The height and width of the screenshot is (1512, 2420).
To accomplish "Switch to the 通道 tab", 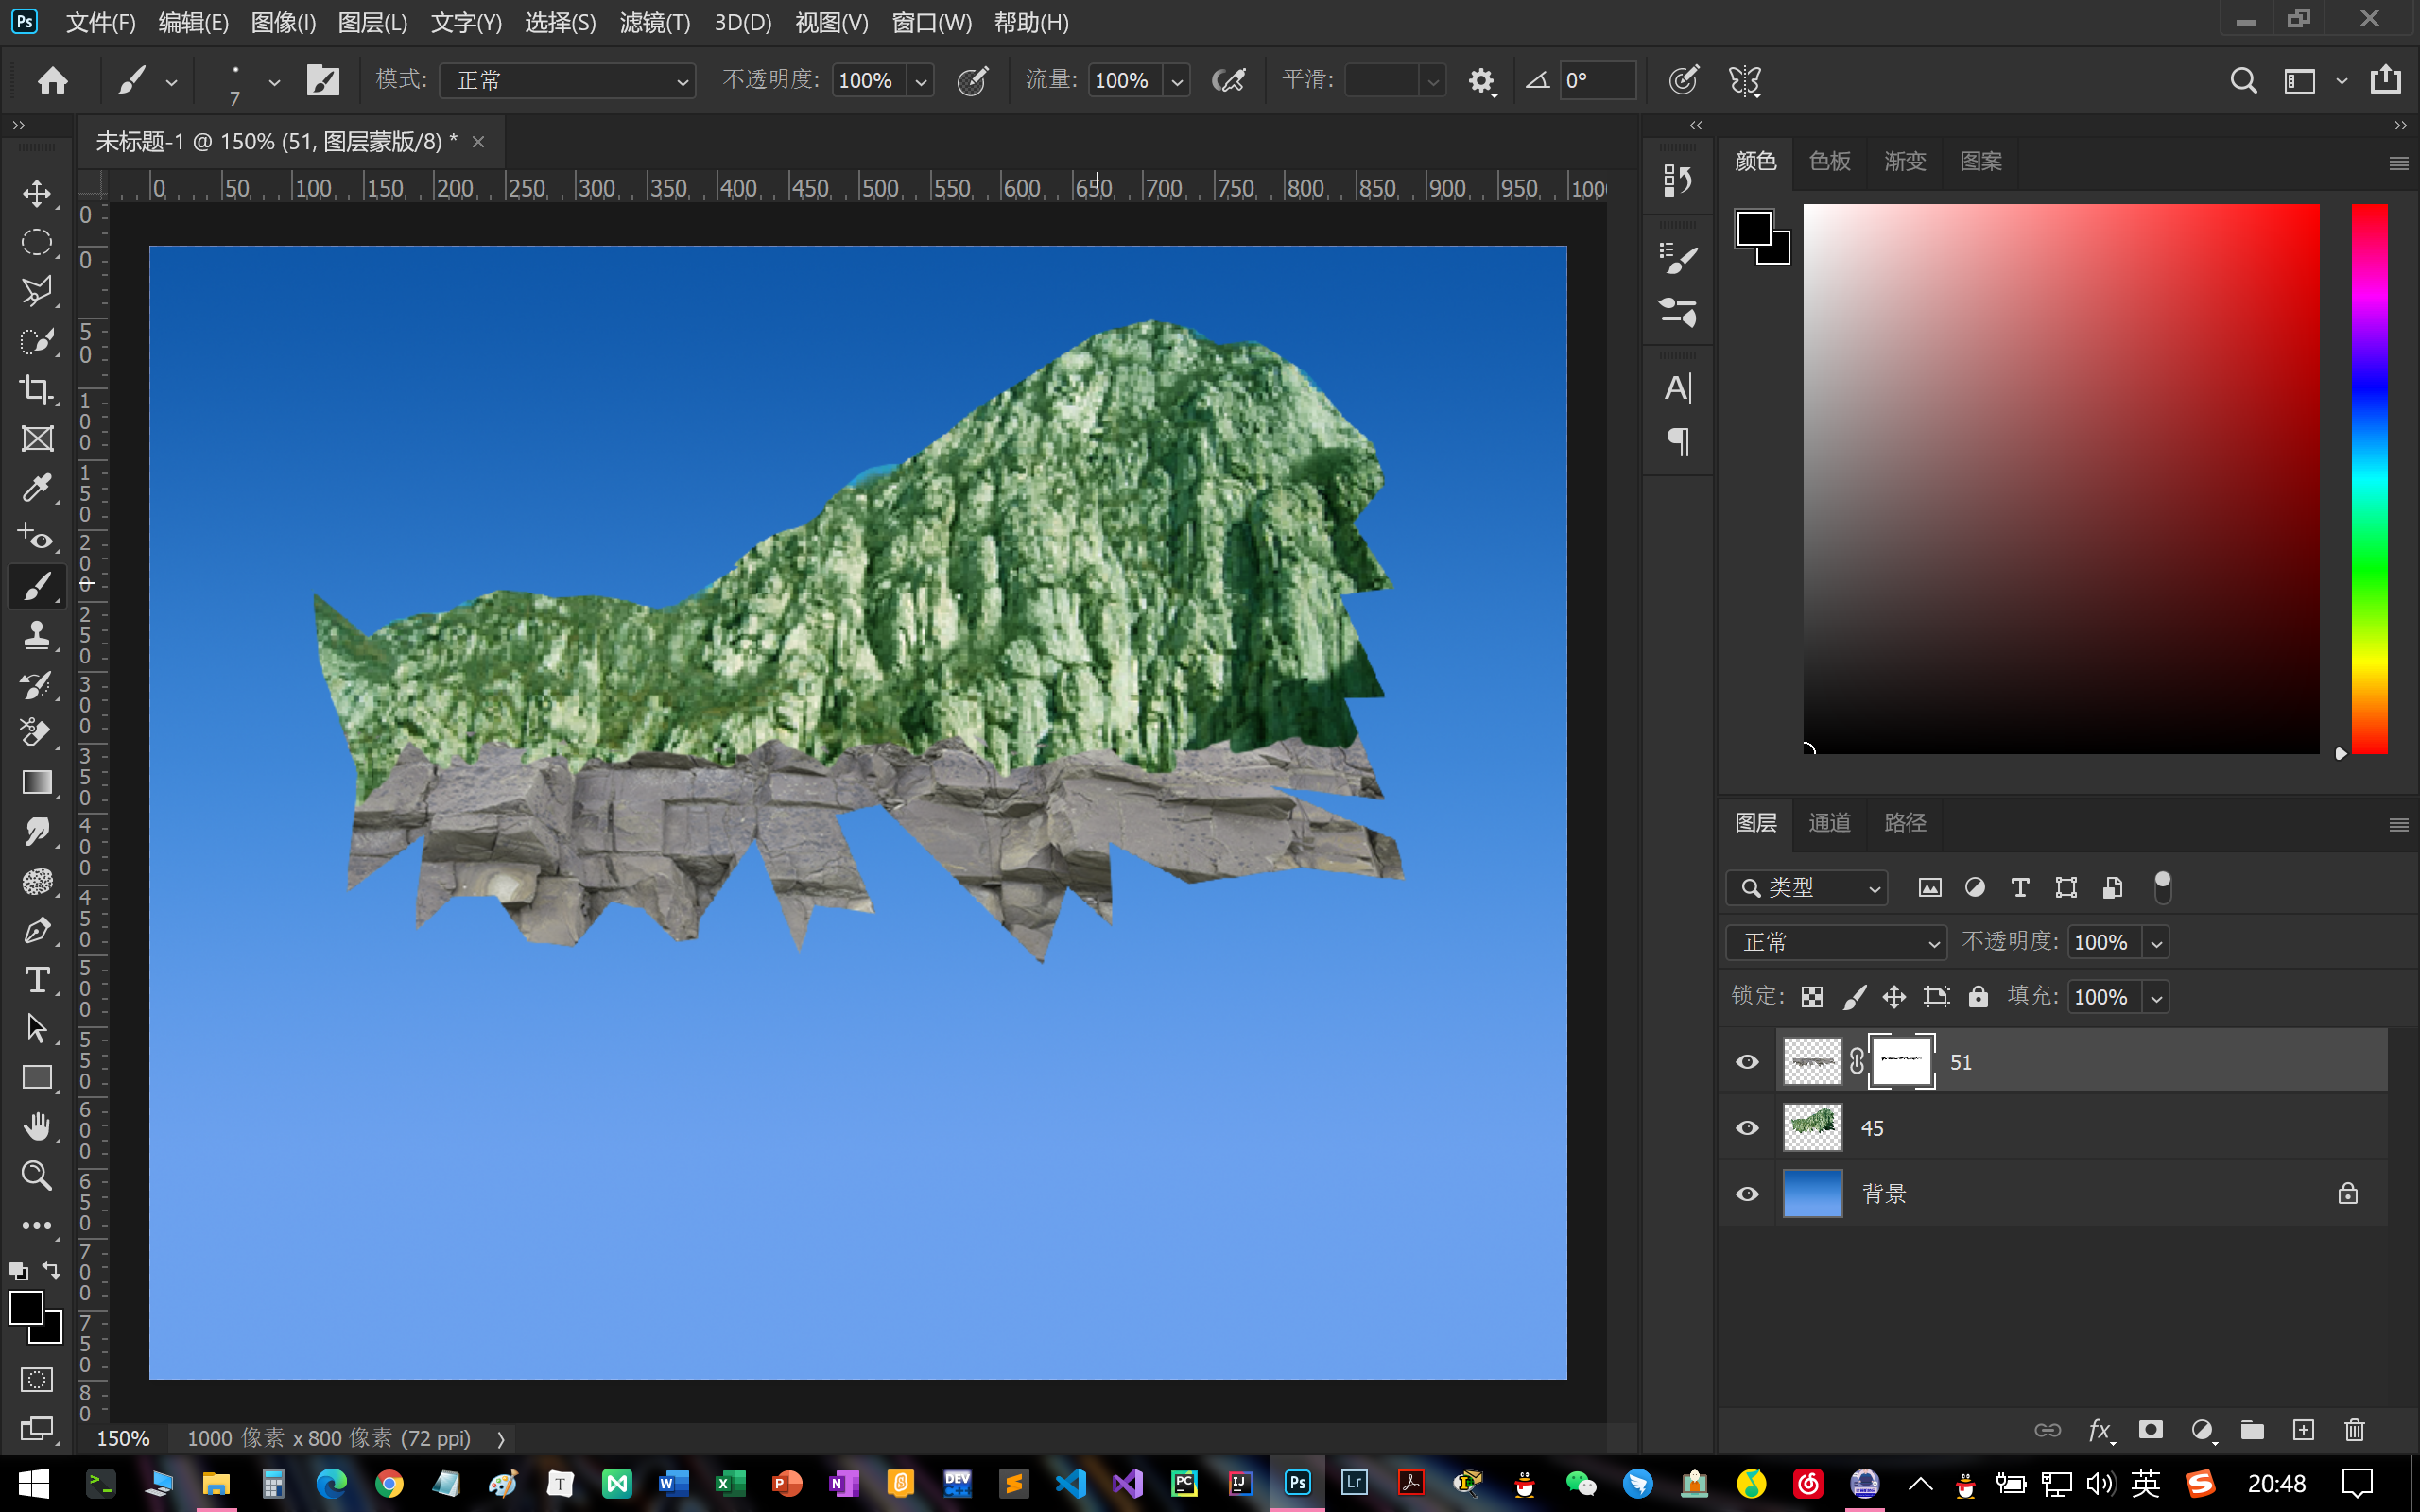I will (x=1829, y=822).
